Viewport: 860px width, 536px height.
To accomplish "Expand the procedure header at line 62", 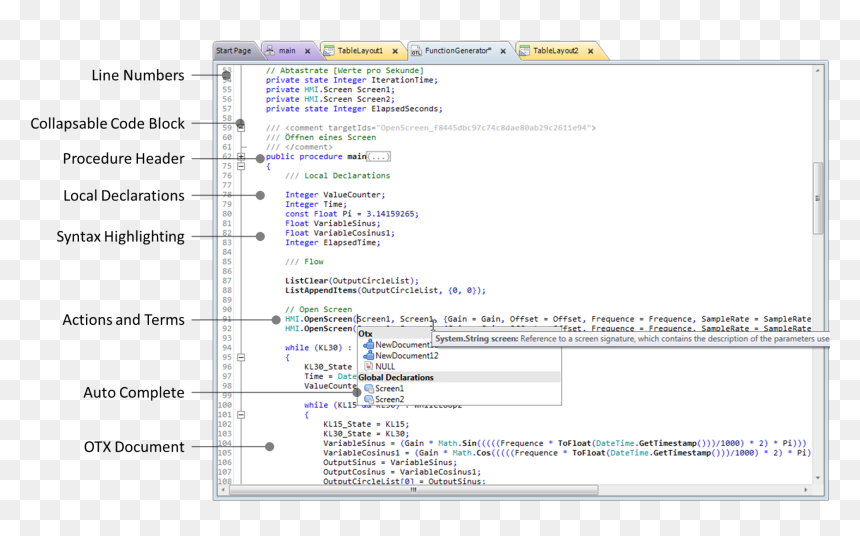I will tap(241, 157).
